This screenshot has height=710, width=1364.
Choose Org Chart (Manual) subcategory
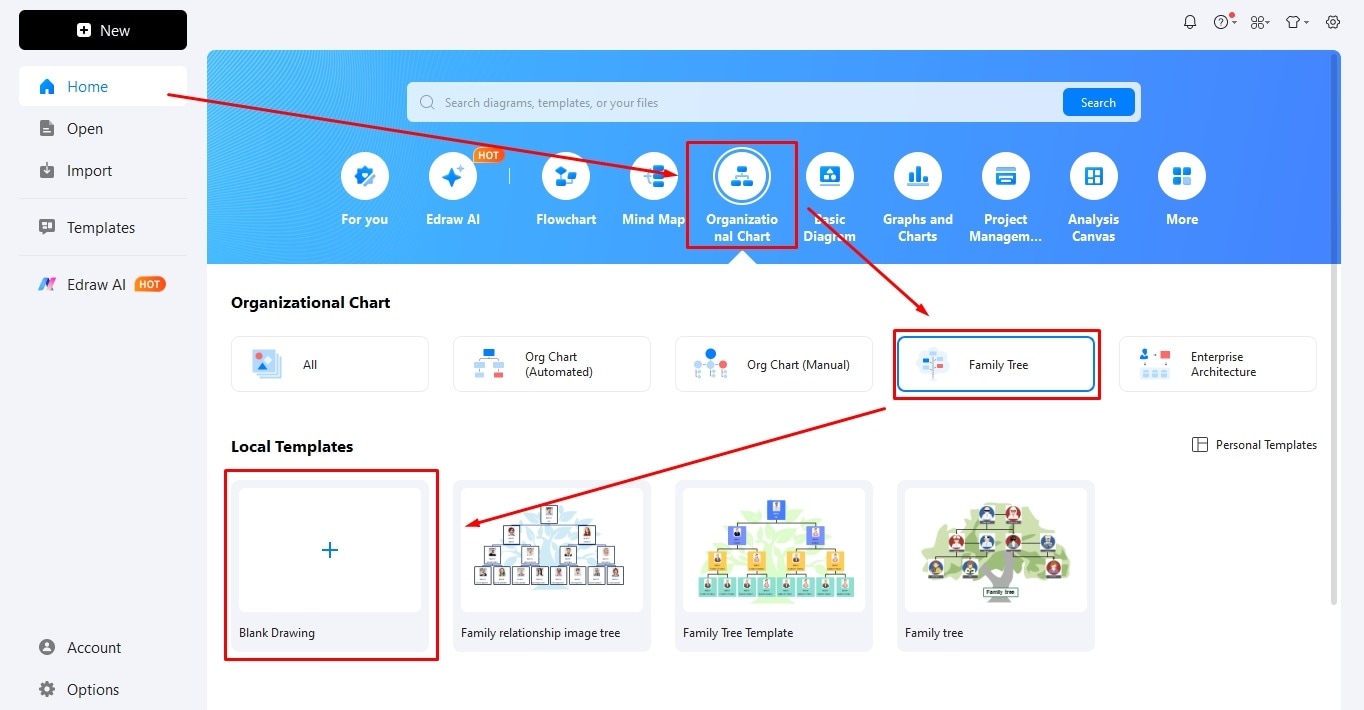pyautogui.click(x=774, y=364)
